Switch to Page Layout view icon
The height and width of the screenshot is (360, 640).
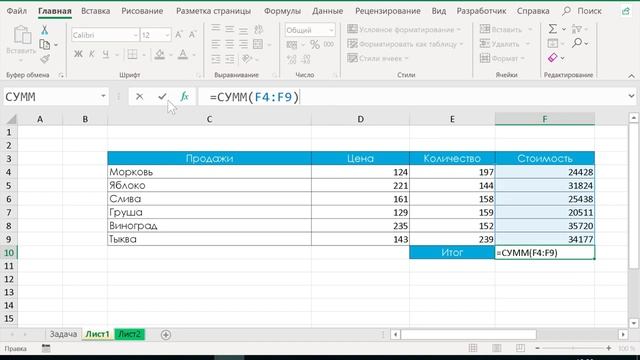tap(496, 348)
